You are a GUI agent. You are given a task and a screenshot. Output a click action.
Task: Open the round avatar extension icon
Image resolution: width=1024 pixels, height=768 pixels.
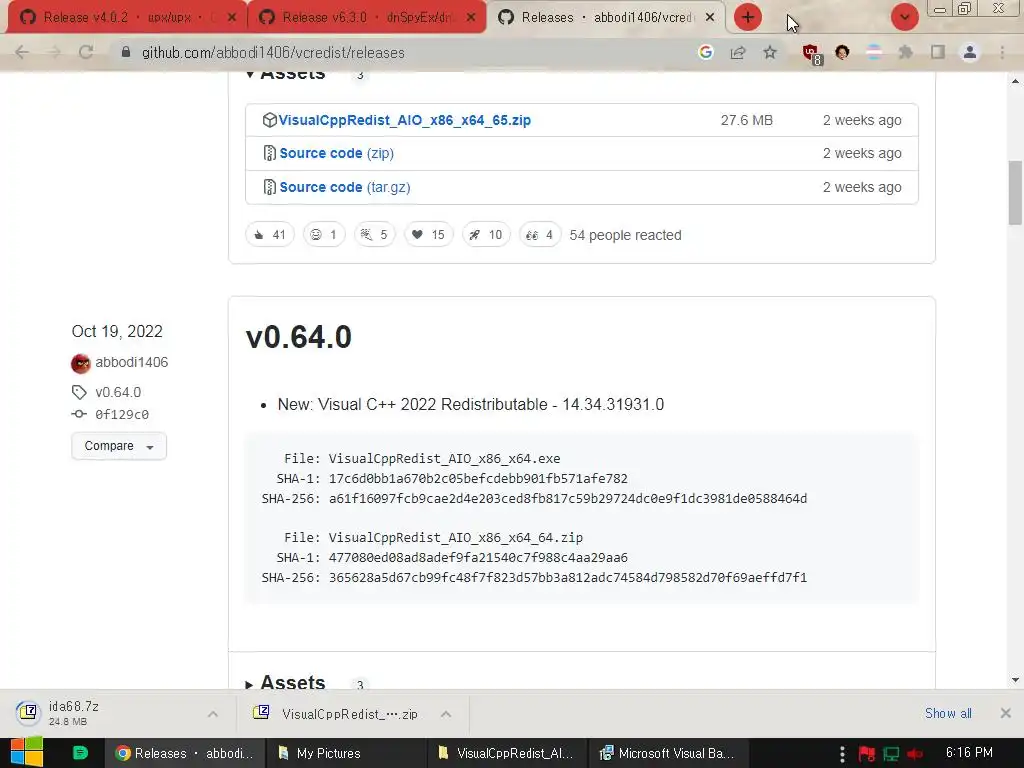(x=842, y=52)
